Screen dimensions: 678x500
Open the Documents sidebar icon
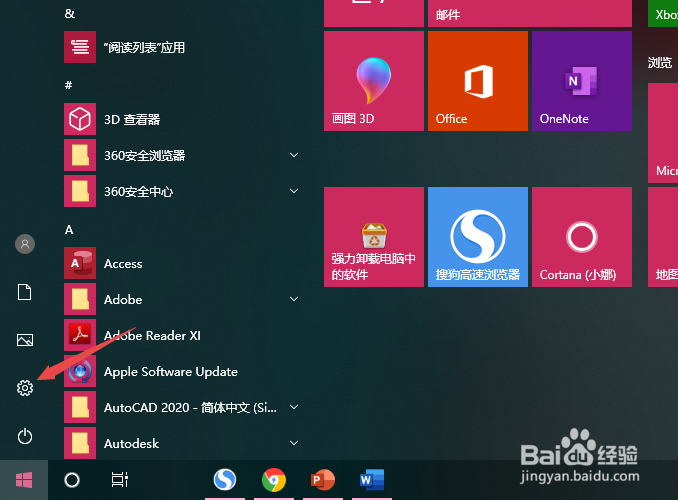coord(25,292)
